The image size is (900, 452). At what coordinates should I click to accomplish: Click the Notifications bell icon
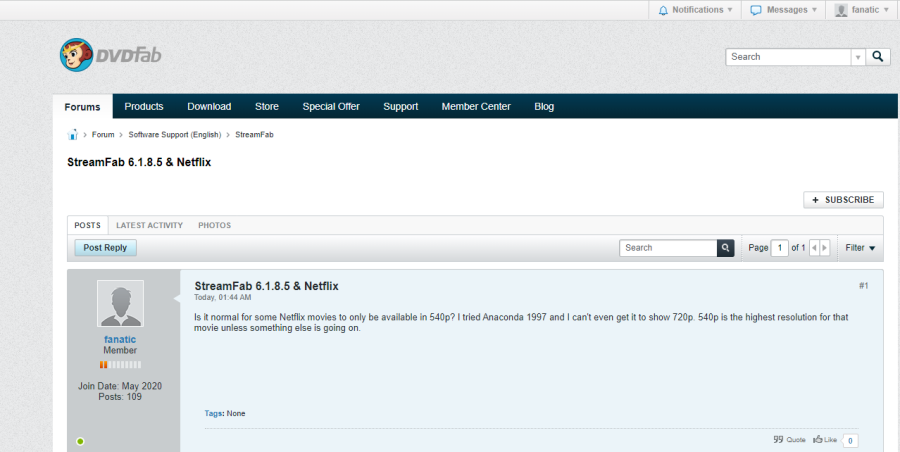(x=664, y=10)
